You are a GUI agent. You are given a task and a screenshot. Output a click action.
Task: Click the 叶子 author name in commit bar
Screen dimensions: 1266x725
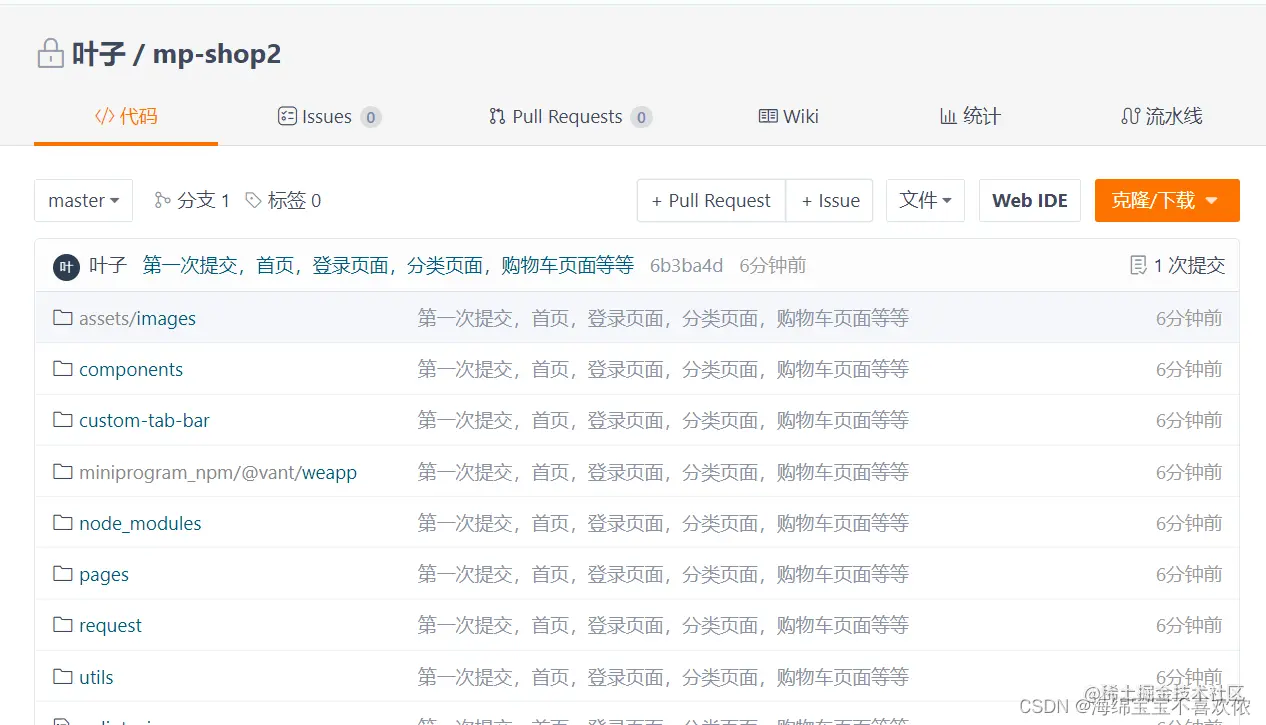(x=108, y=265)
